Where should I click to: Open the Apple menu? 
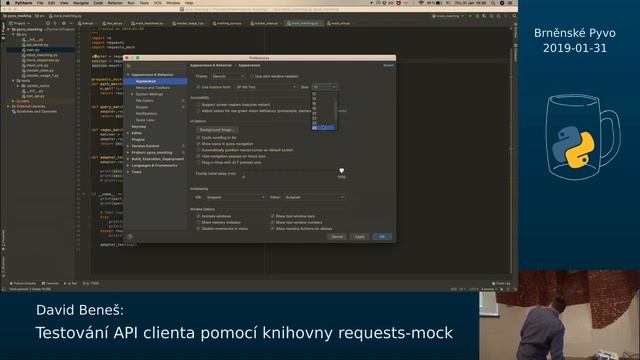[7, 3]
